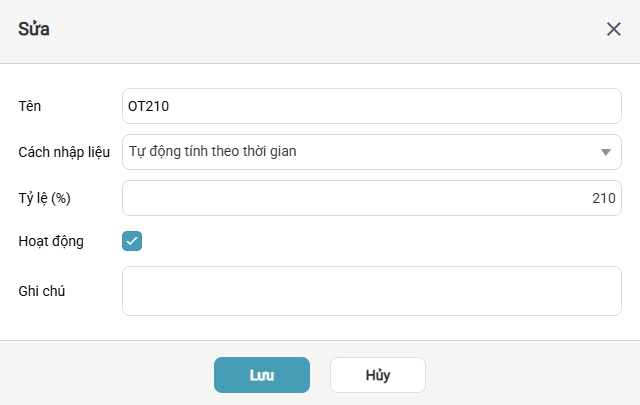Click the Tên input field

(372, 105)
